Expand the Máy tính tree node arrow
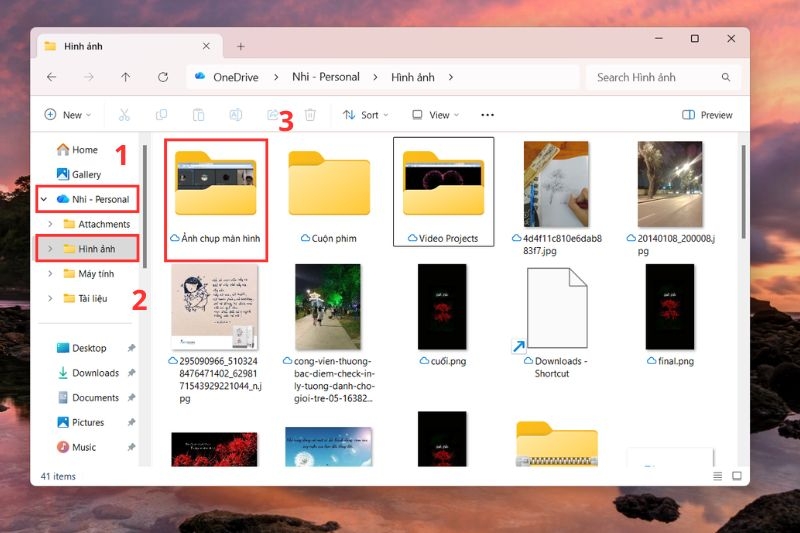 pos(50,273)
